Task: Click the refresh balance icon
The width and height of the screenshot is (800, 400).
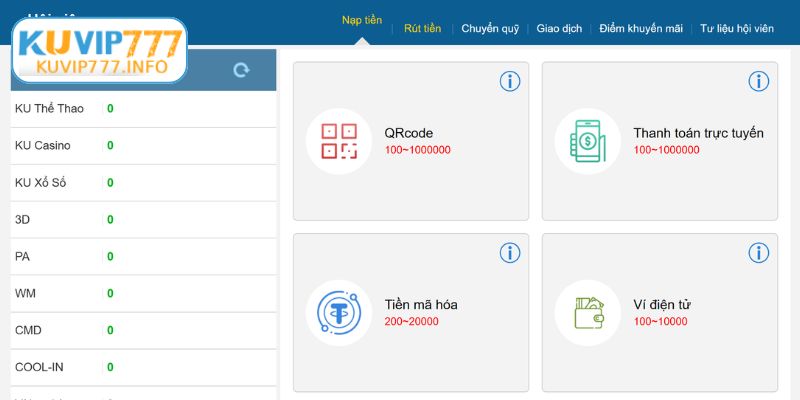Action: [x=241, y=70]
